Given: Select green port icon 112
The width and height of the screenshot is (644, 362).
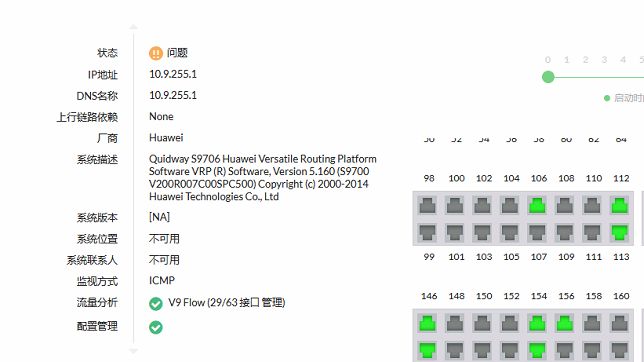Looking at the screenshot, I should coord(620,205).
